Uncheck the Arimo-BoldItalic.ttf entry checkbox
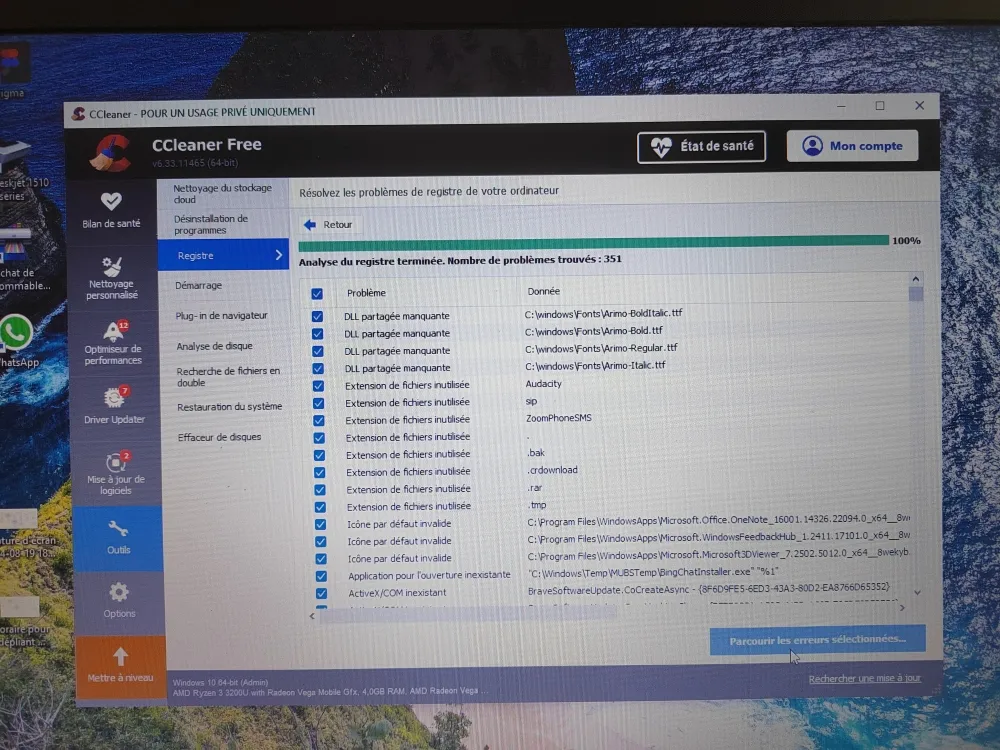Image resolution: width=1000 pixels, height=750 pixels. click(318, 316)
